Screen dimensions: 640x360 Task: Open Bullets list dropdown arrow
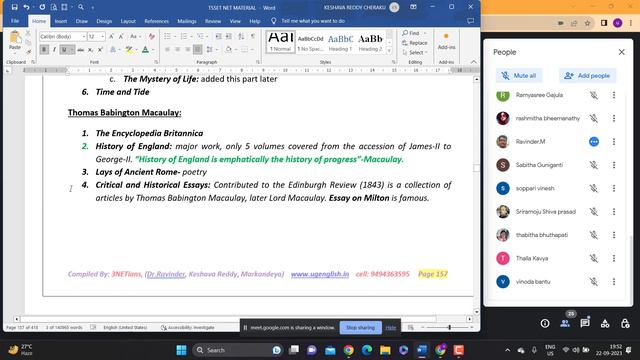point(175,37)
